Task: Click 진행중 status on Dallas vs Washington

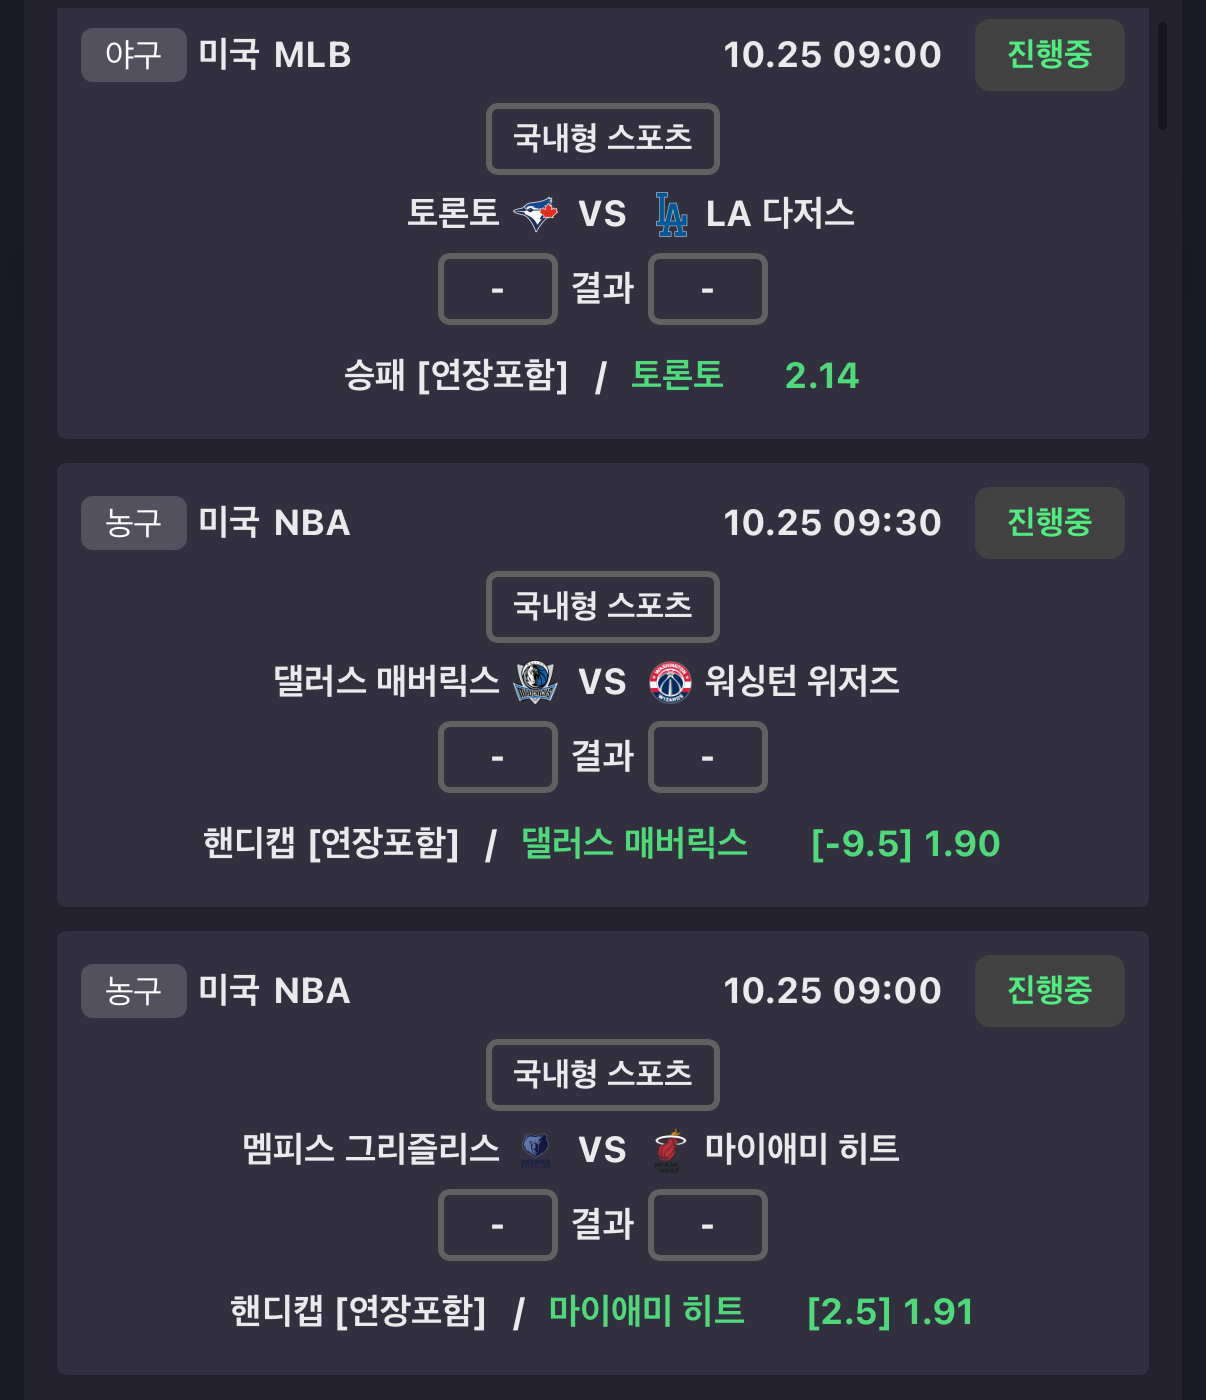Action: [1049, 523]
